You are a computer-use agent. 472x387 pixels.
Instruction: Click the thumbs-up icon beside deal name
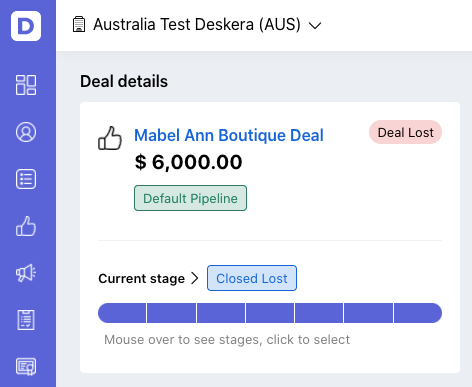[110, 138]
